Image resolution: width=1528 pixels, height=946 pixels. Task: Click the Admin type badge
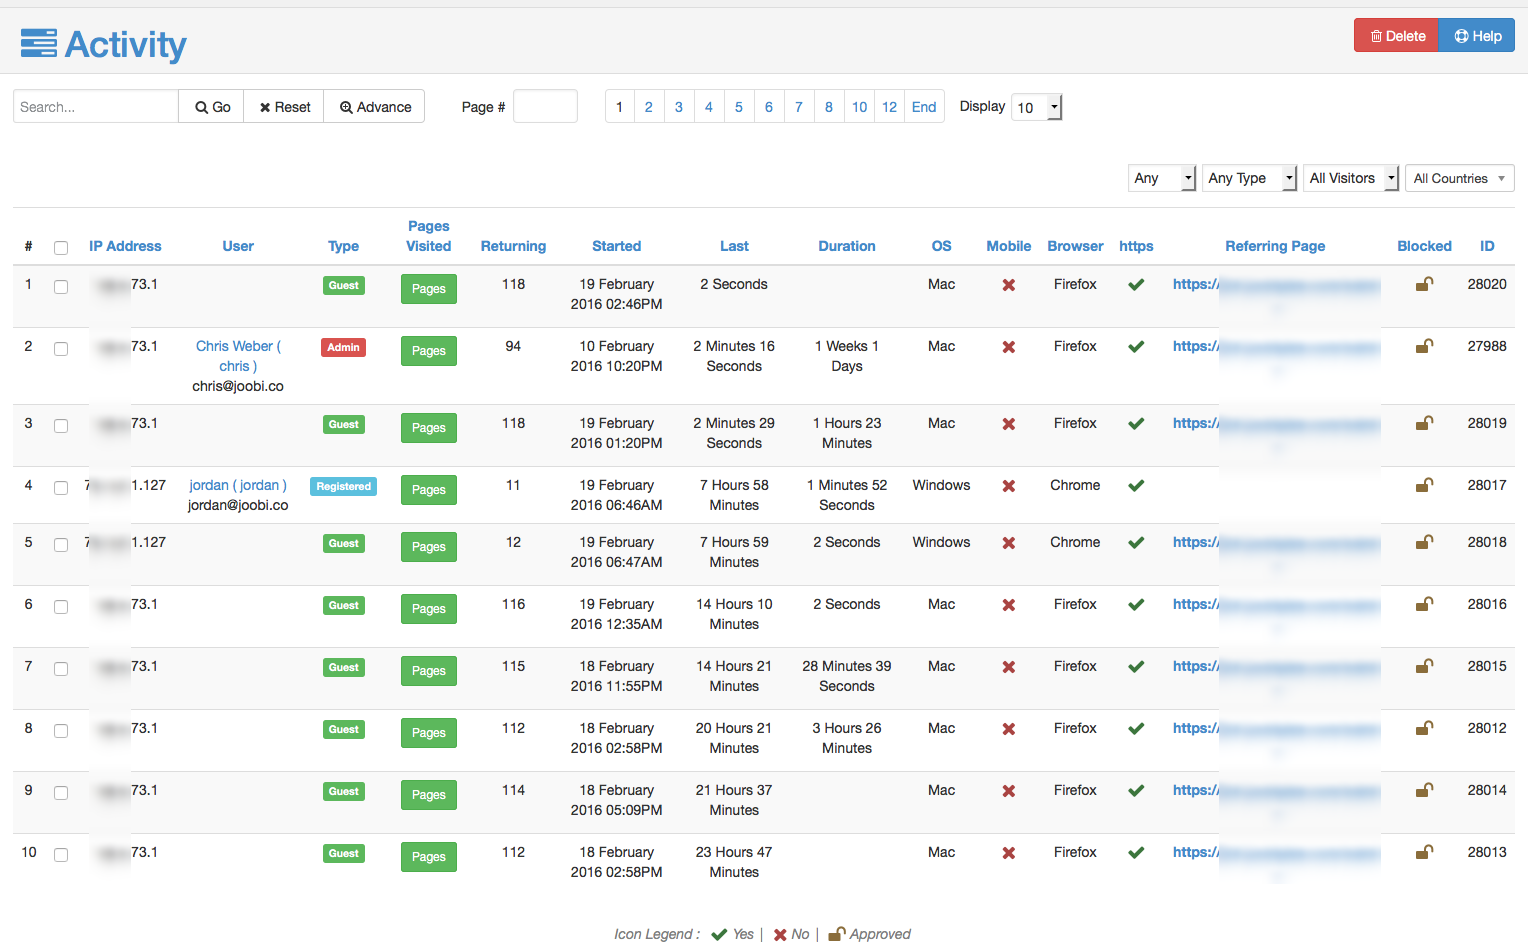pyautogui.click(x=344, y=348)
